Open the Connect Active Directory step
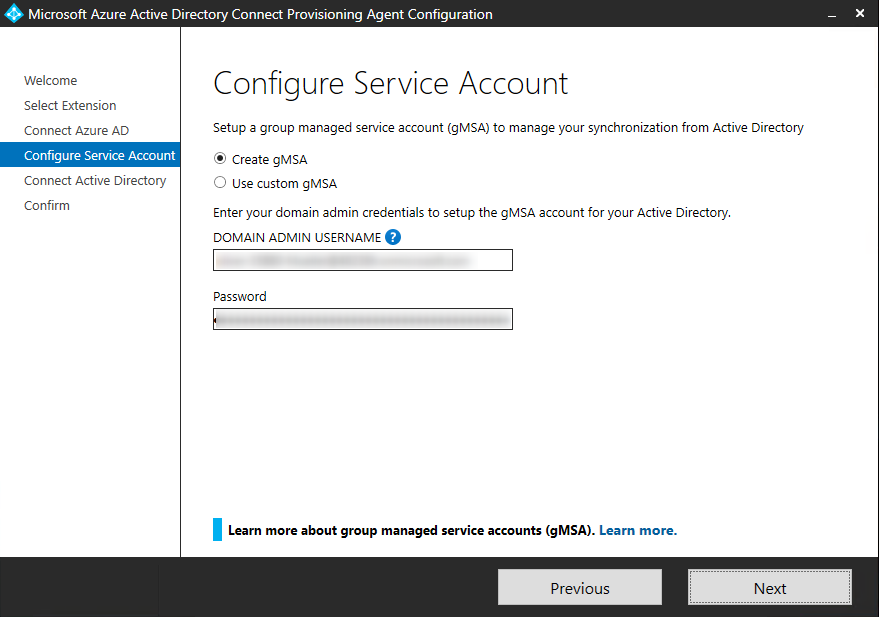 tap(95, 180)
